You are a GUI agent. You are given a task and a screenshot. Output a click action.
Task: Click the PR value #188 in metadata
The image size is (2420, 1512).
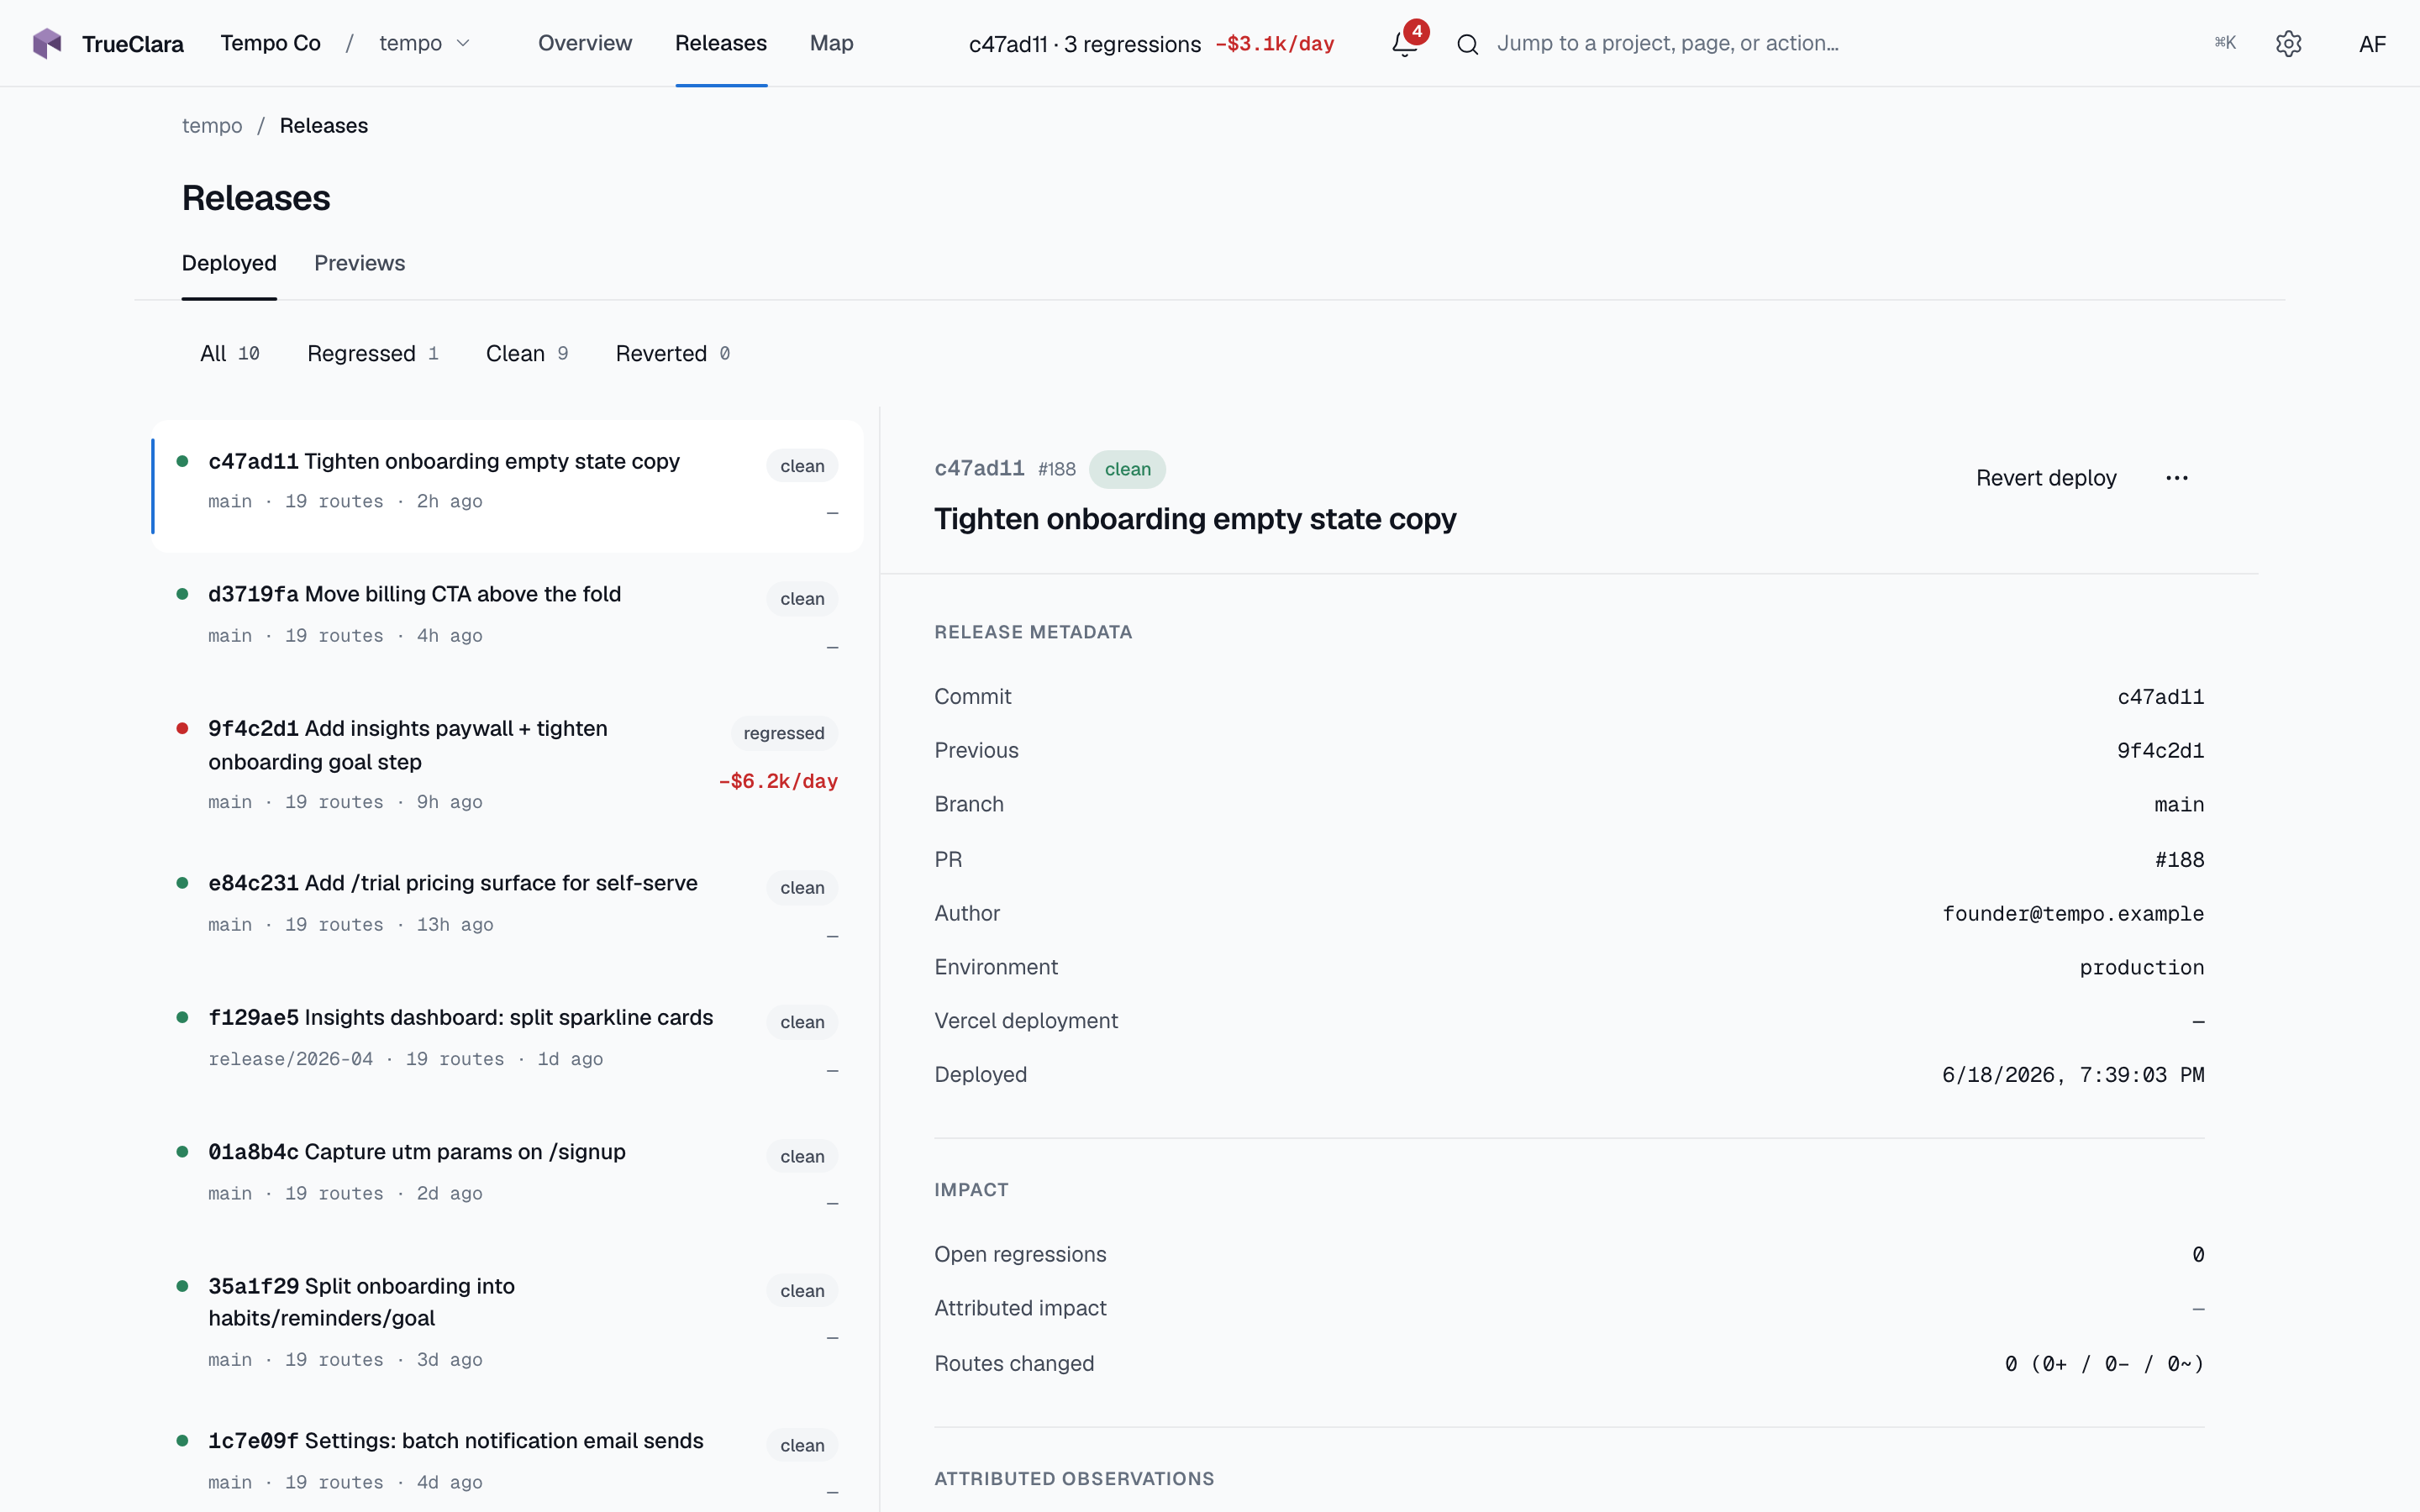pos(2179,860)
